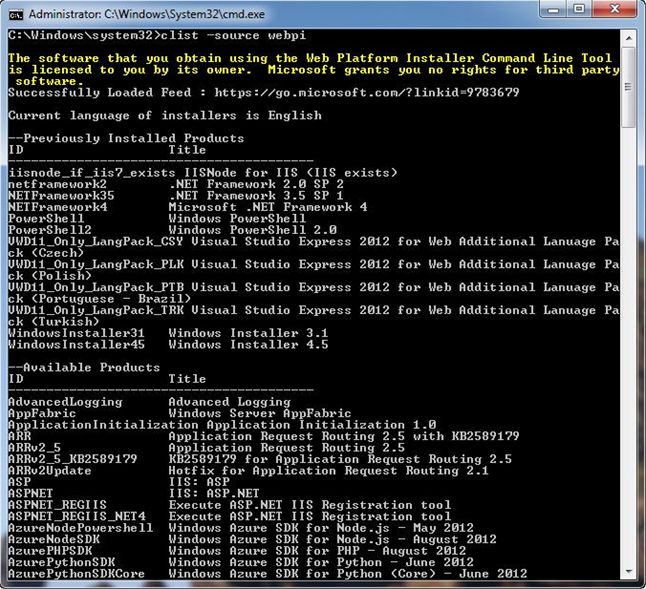Click the 'ASPNET_REGIIS_NET4' ID entry
The height and width of the screenshot is (589, 646).
pyautogui.click(x=77, y=517)
